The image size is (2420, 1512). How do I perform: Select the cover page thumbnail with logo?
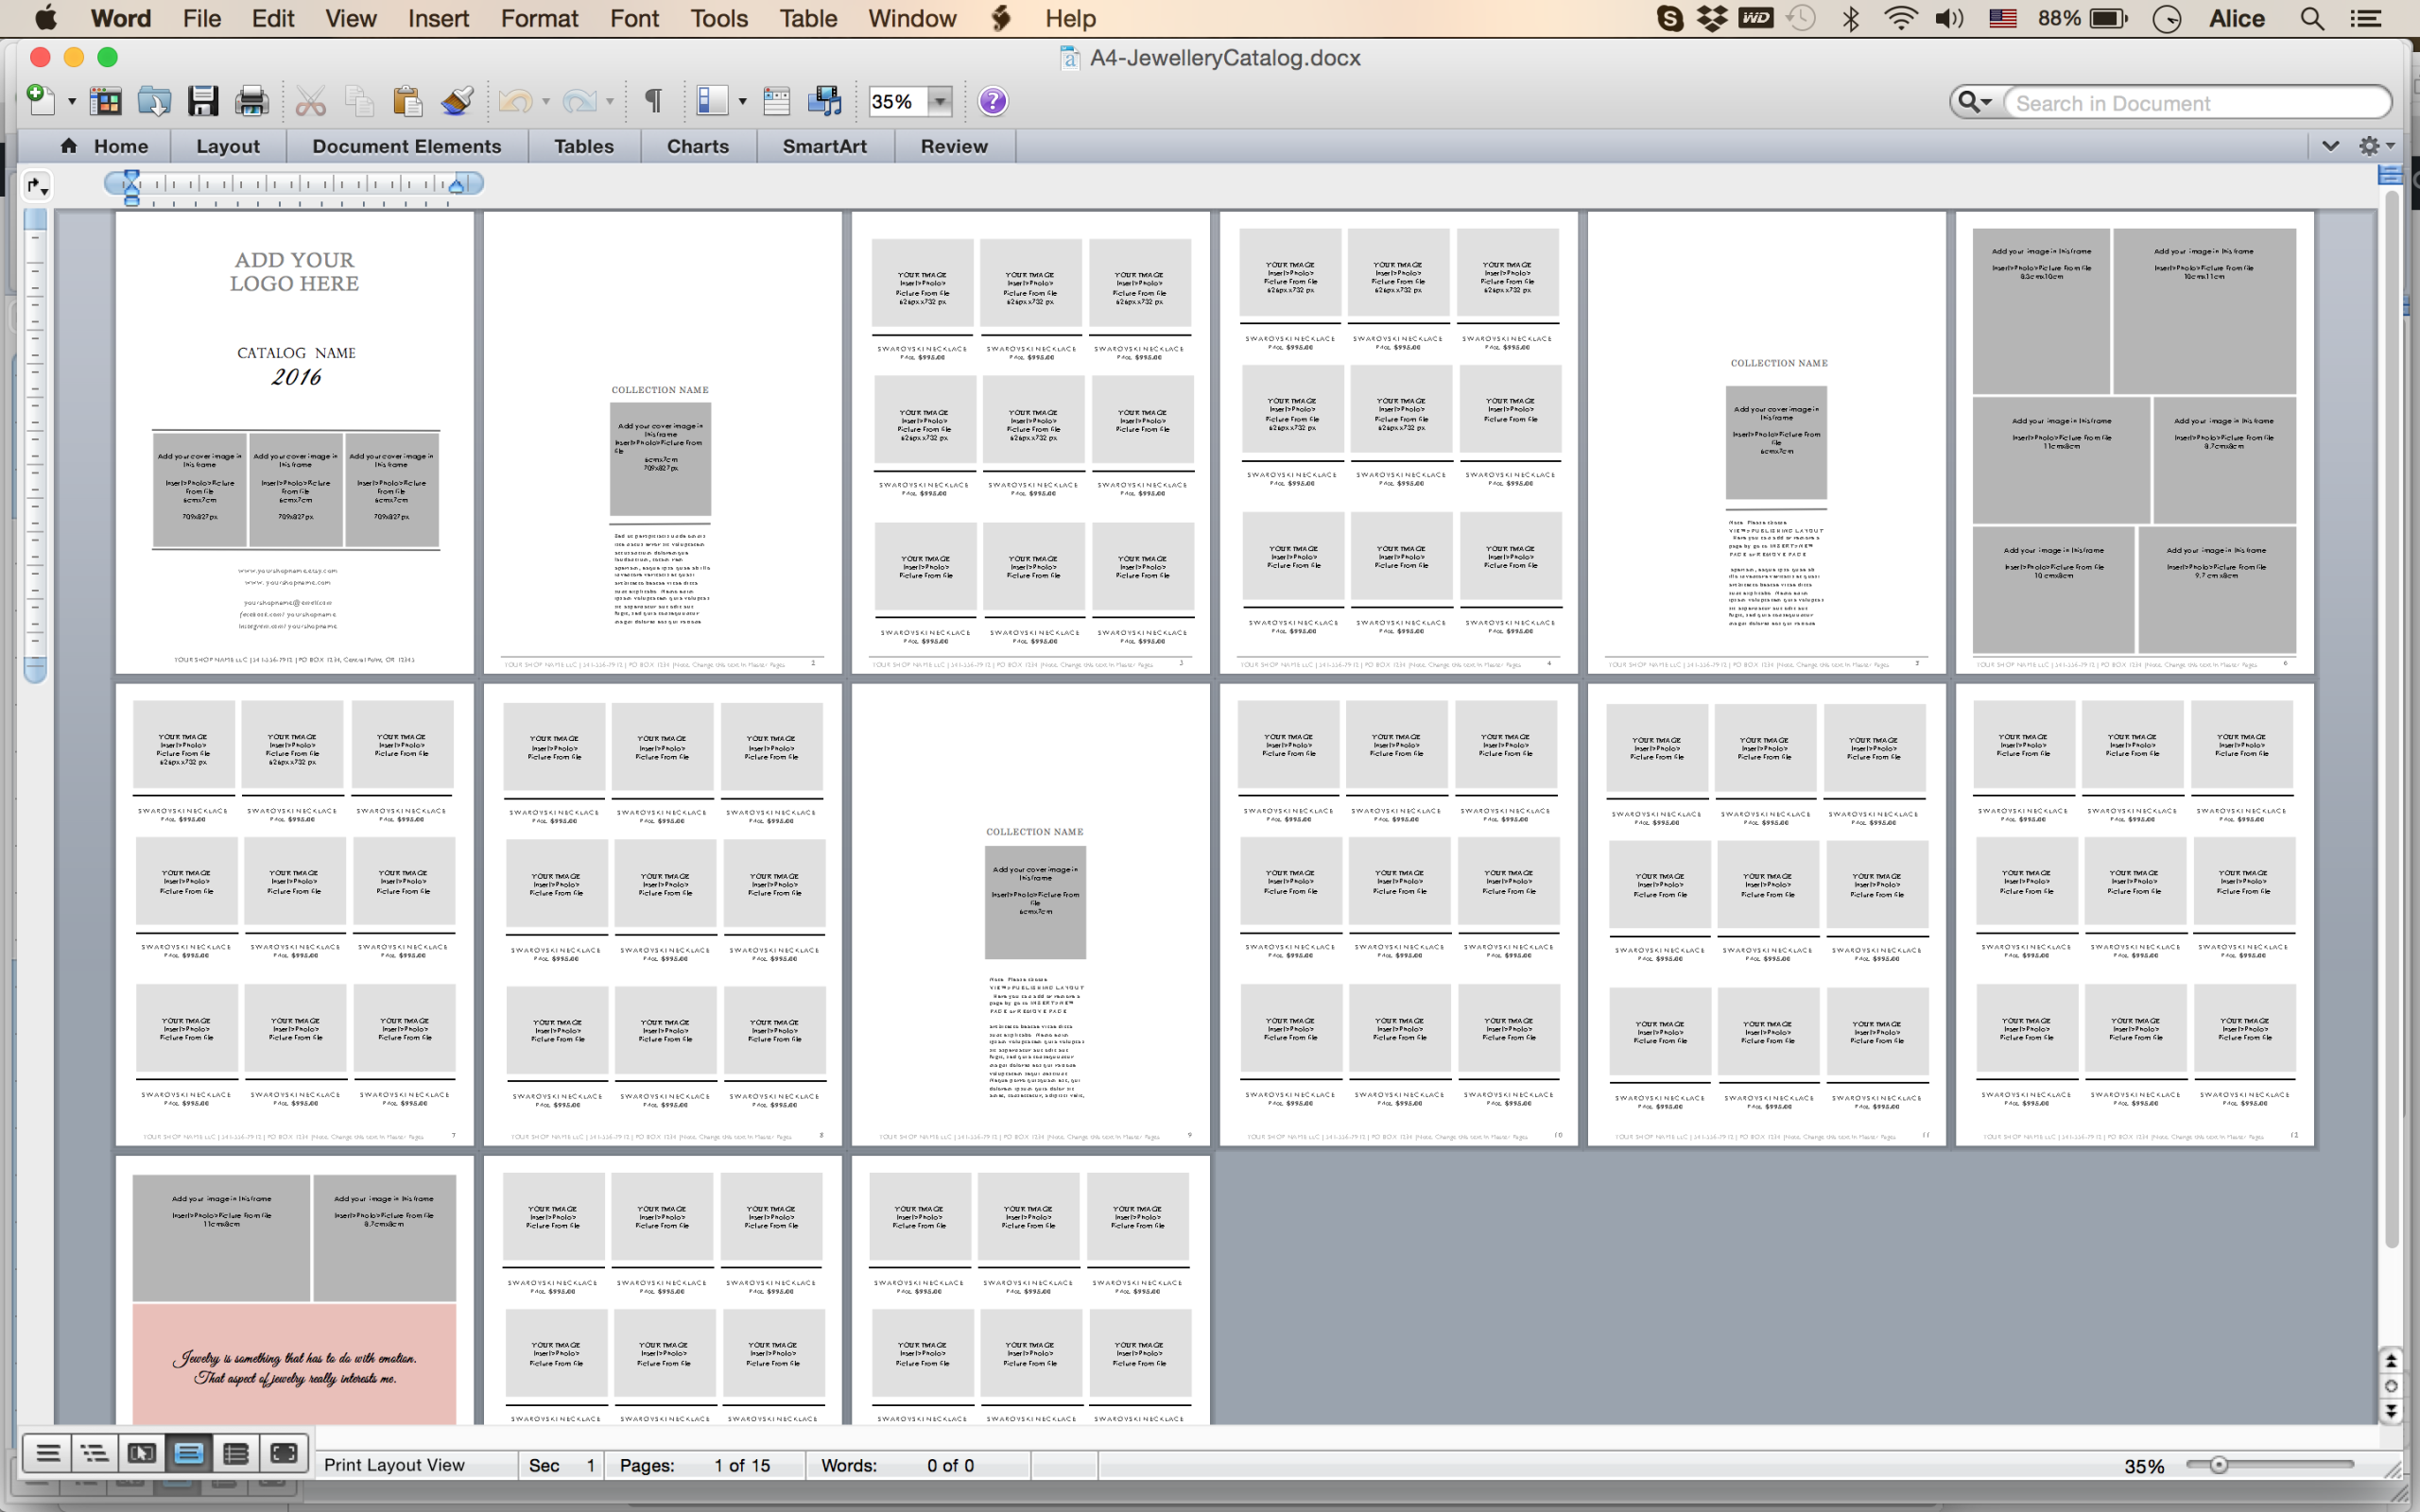(x=294, y=442)
